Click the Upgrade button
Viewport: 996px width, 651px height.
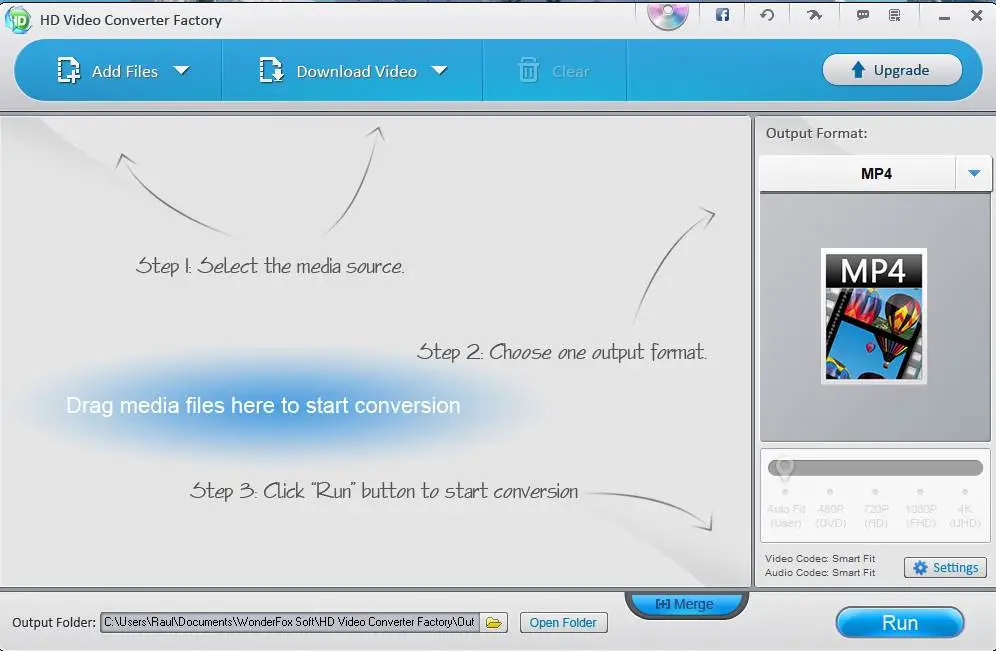[x=892, y=70]
